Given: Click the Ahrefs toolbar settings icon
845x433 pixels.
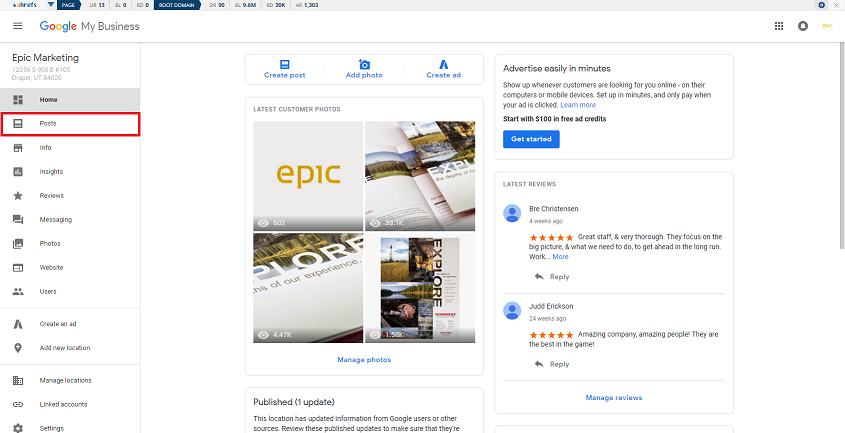Looking at the screenshot, I should tap(822, 5).
